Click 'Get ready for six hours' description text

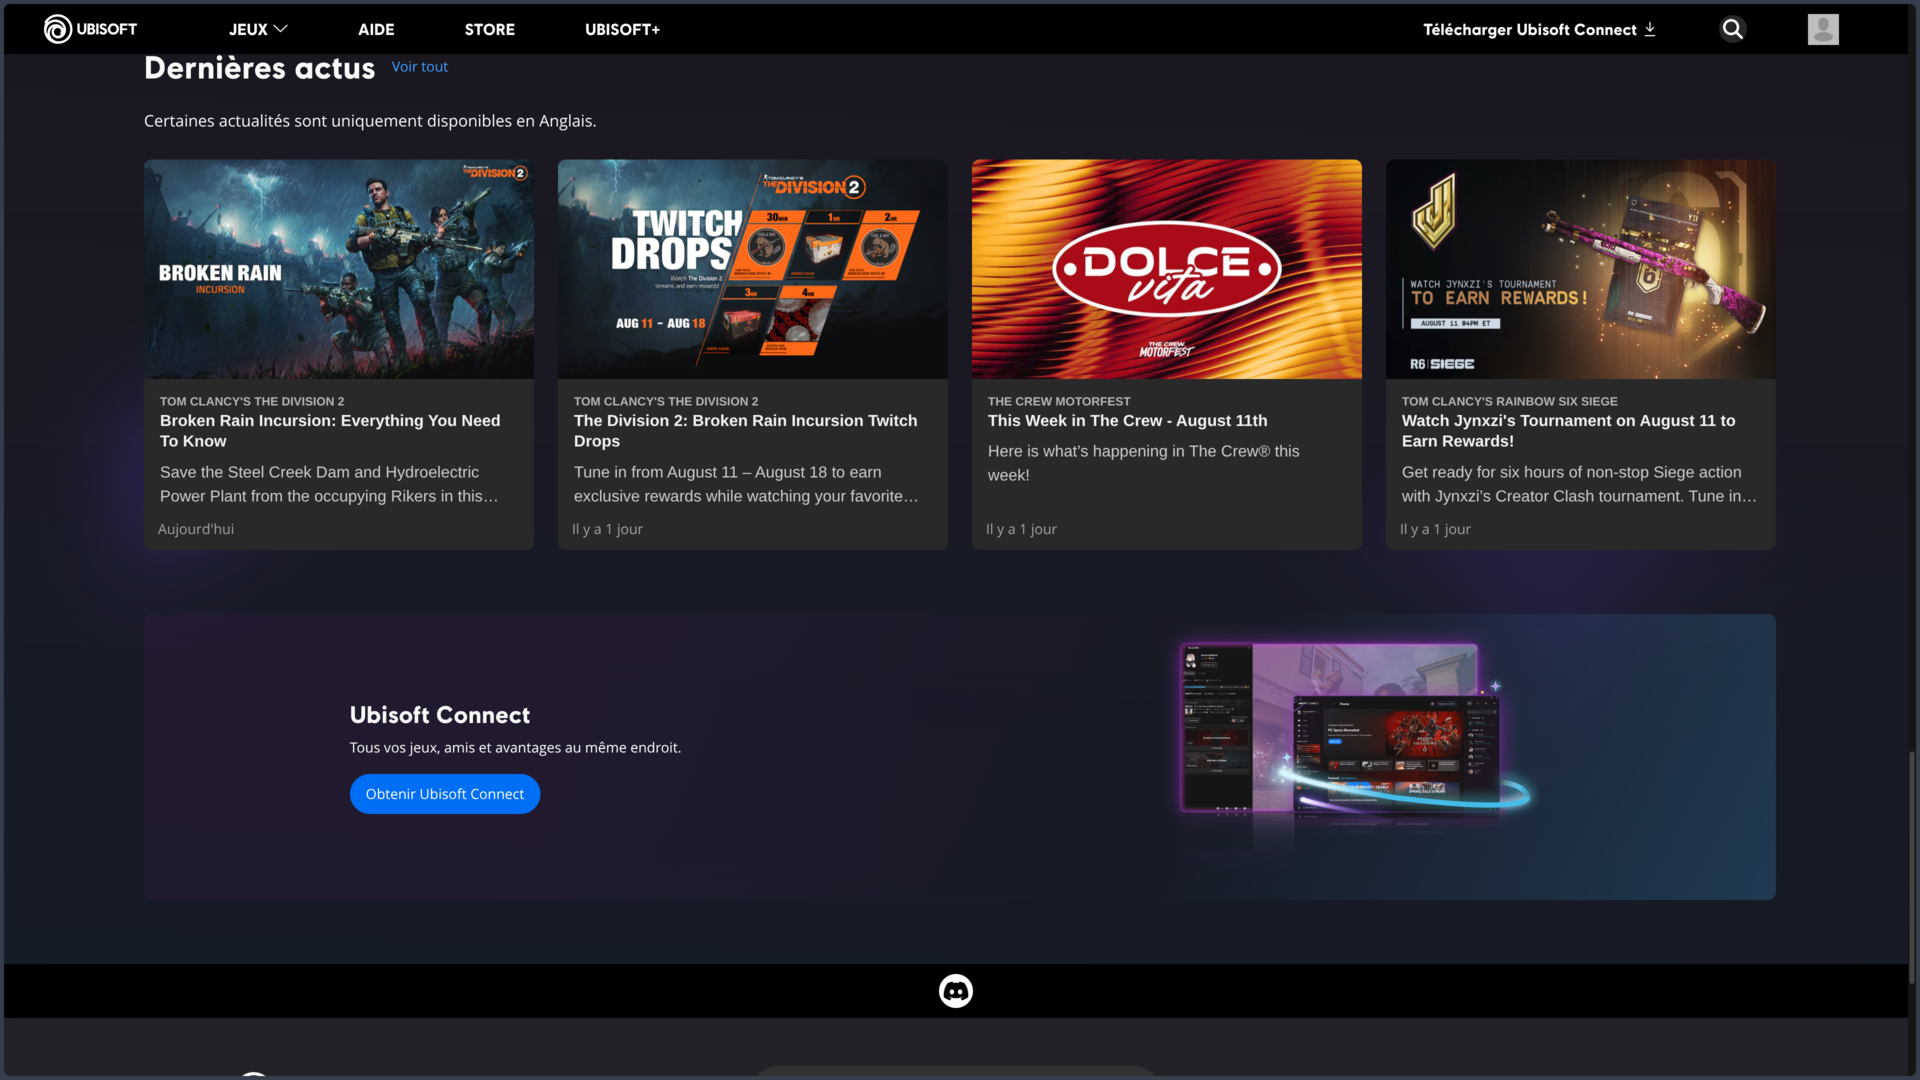point(1579,484)
